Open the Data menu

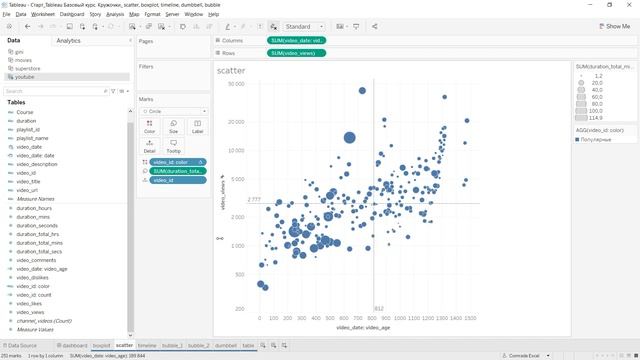21,14
